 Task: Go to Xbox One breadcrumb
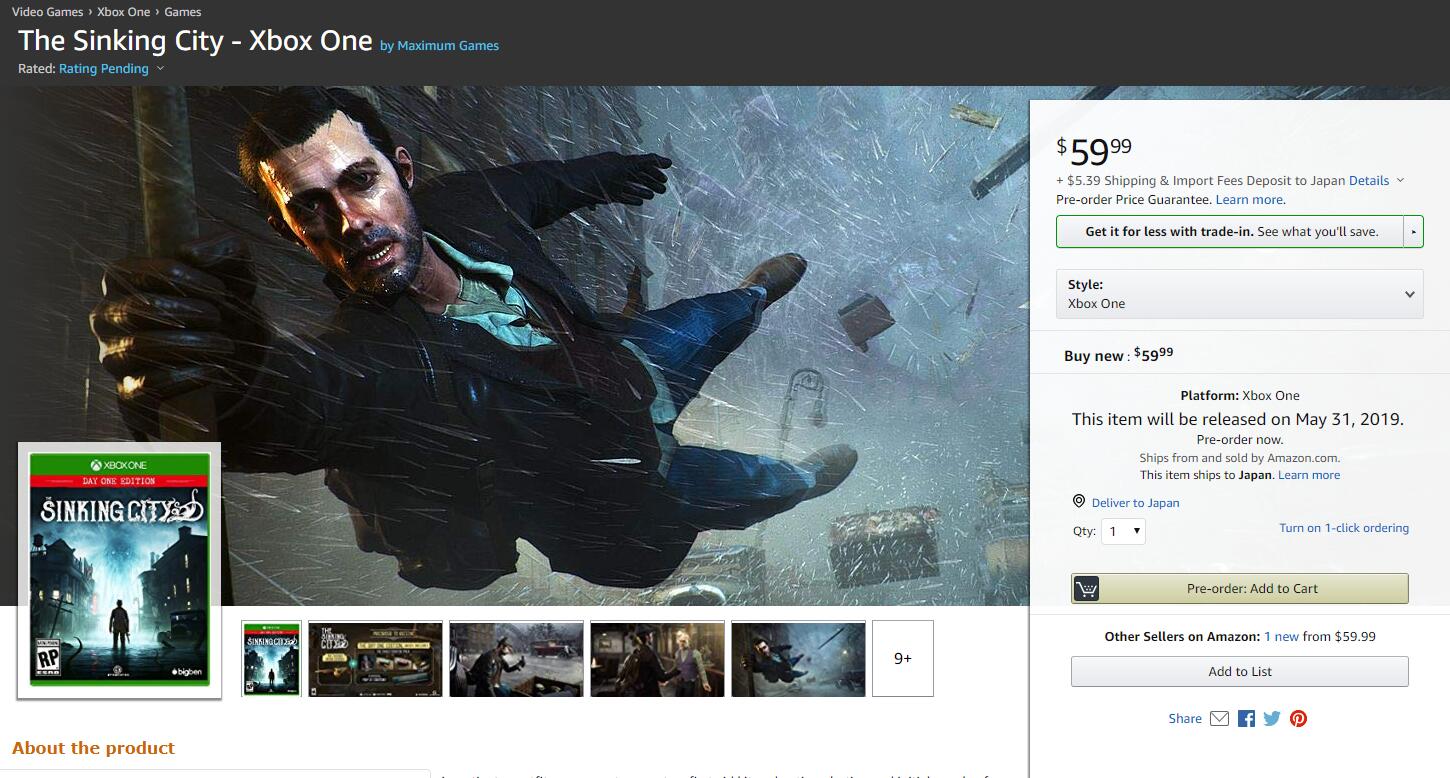coord(123,12)
